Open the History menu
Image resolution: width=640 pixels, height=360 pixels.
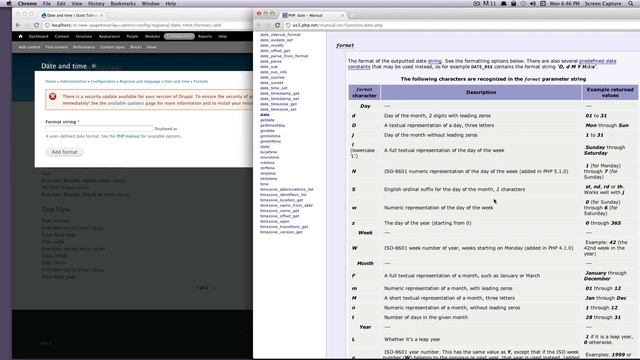(96, 4)
